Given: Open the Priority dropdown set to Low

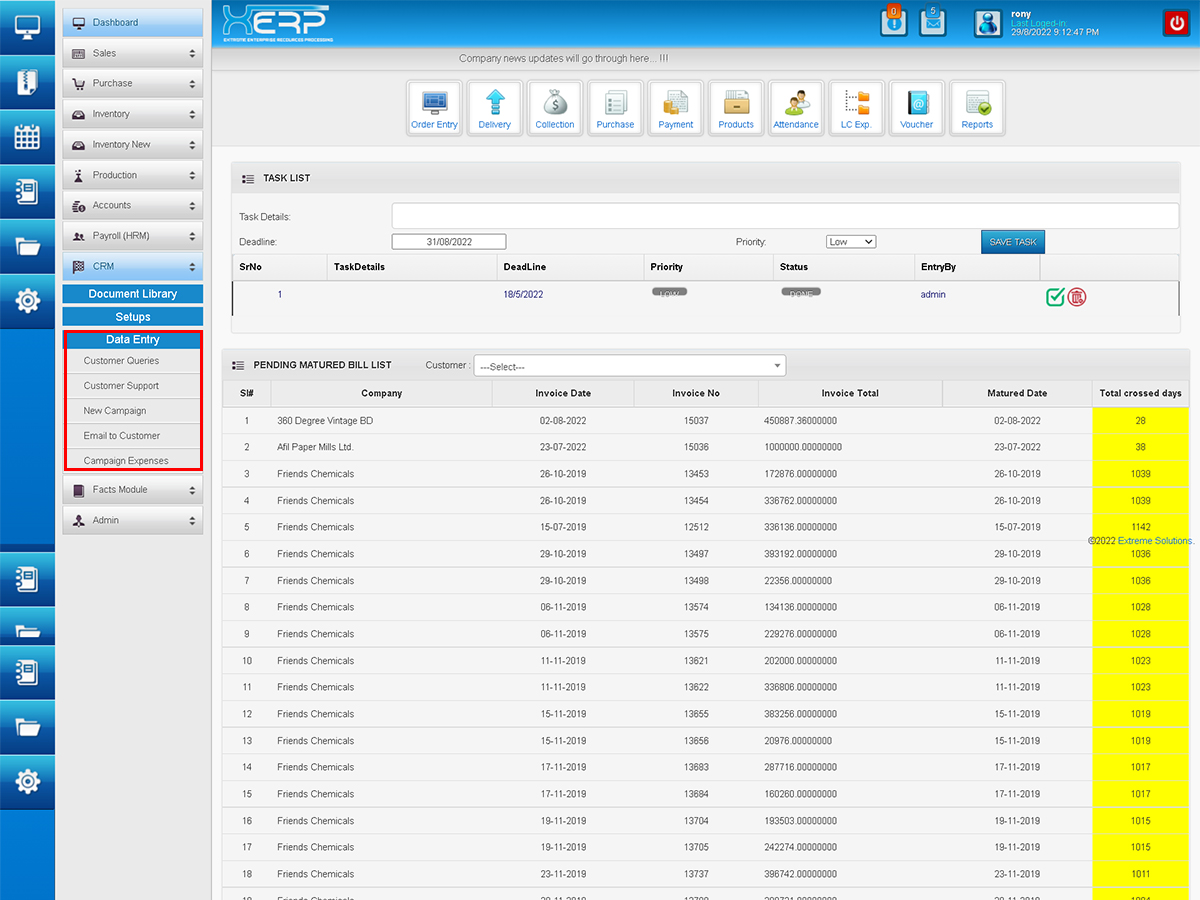Looking at the screenshot, I should pyautogui.click(x=851, y=242).
